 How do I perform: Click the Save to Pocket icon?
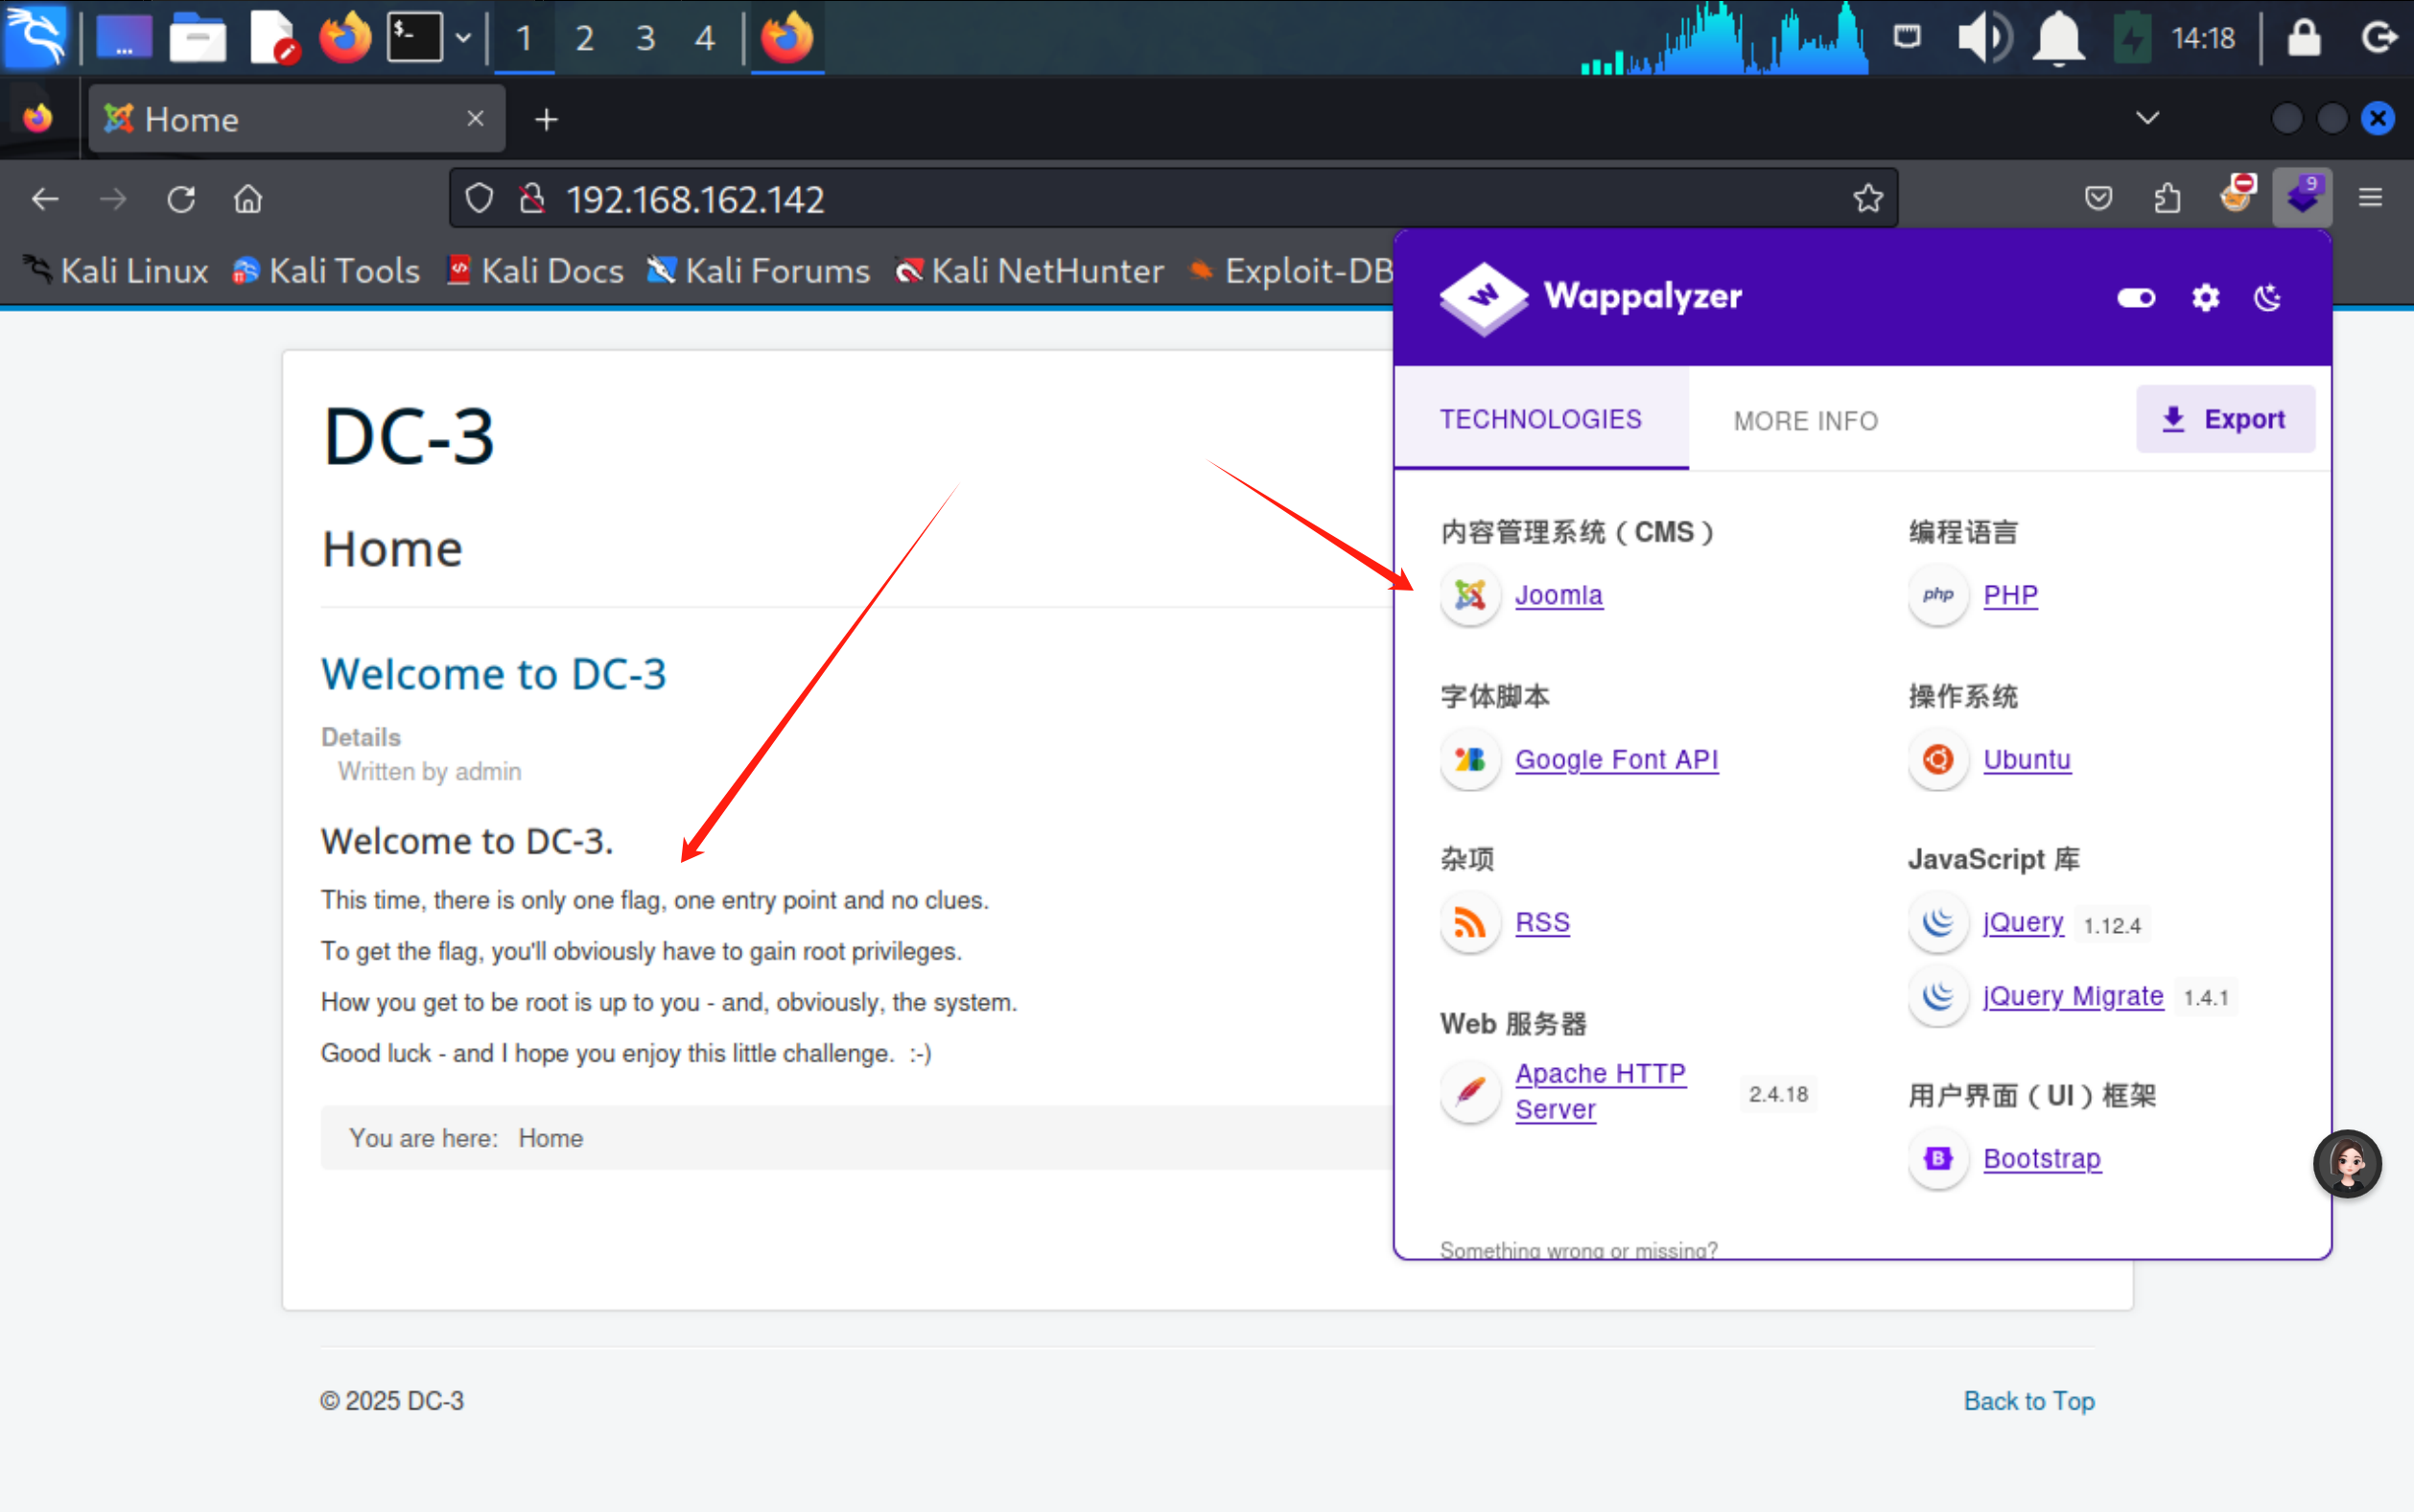2098,198
